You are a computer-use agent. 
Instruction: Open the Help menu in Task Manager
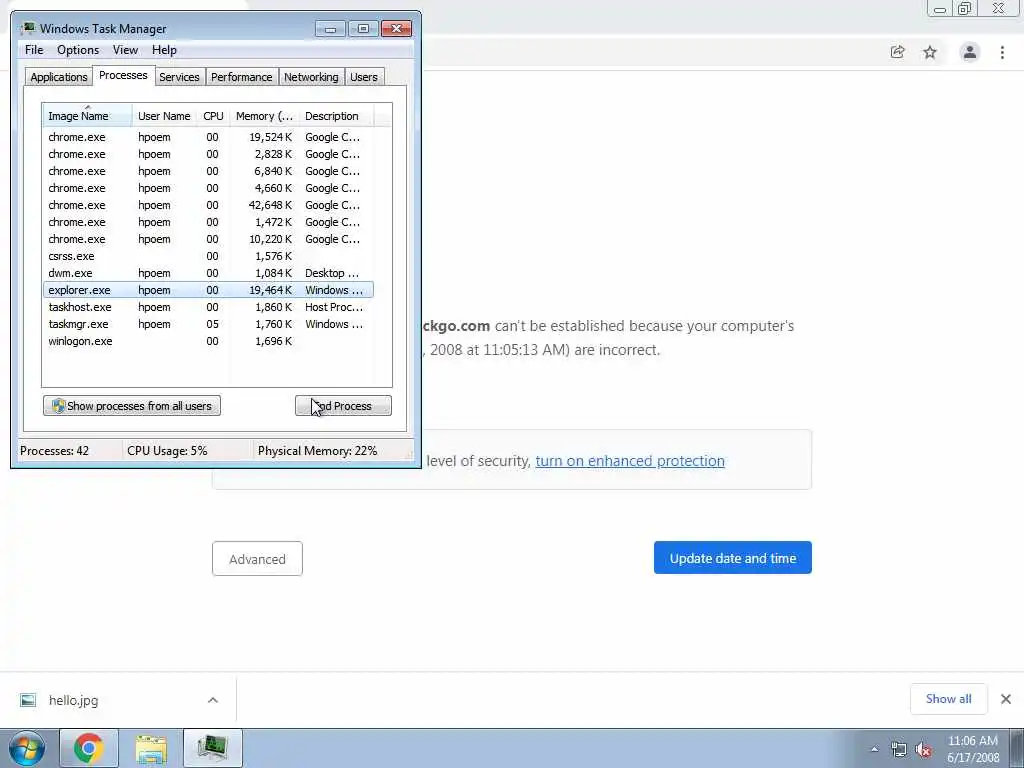tap(164, 50)
